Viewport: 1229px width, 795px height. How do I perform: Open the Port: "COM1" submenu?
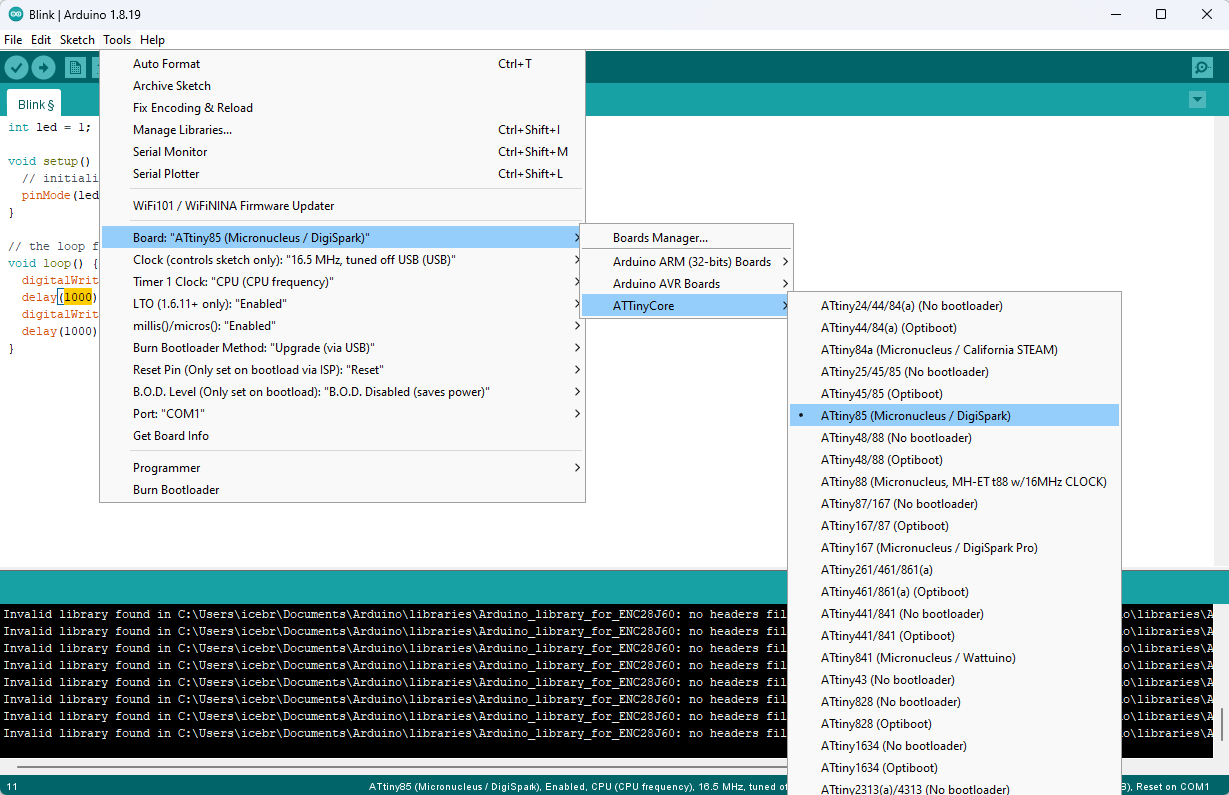[x=168, y=413]
